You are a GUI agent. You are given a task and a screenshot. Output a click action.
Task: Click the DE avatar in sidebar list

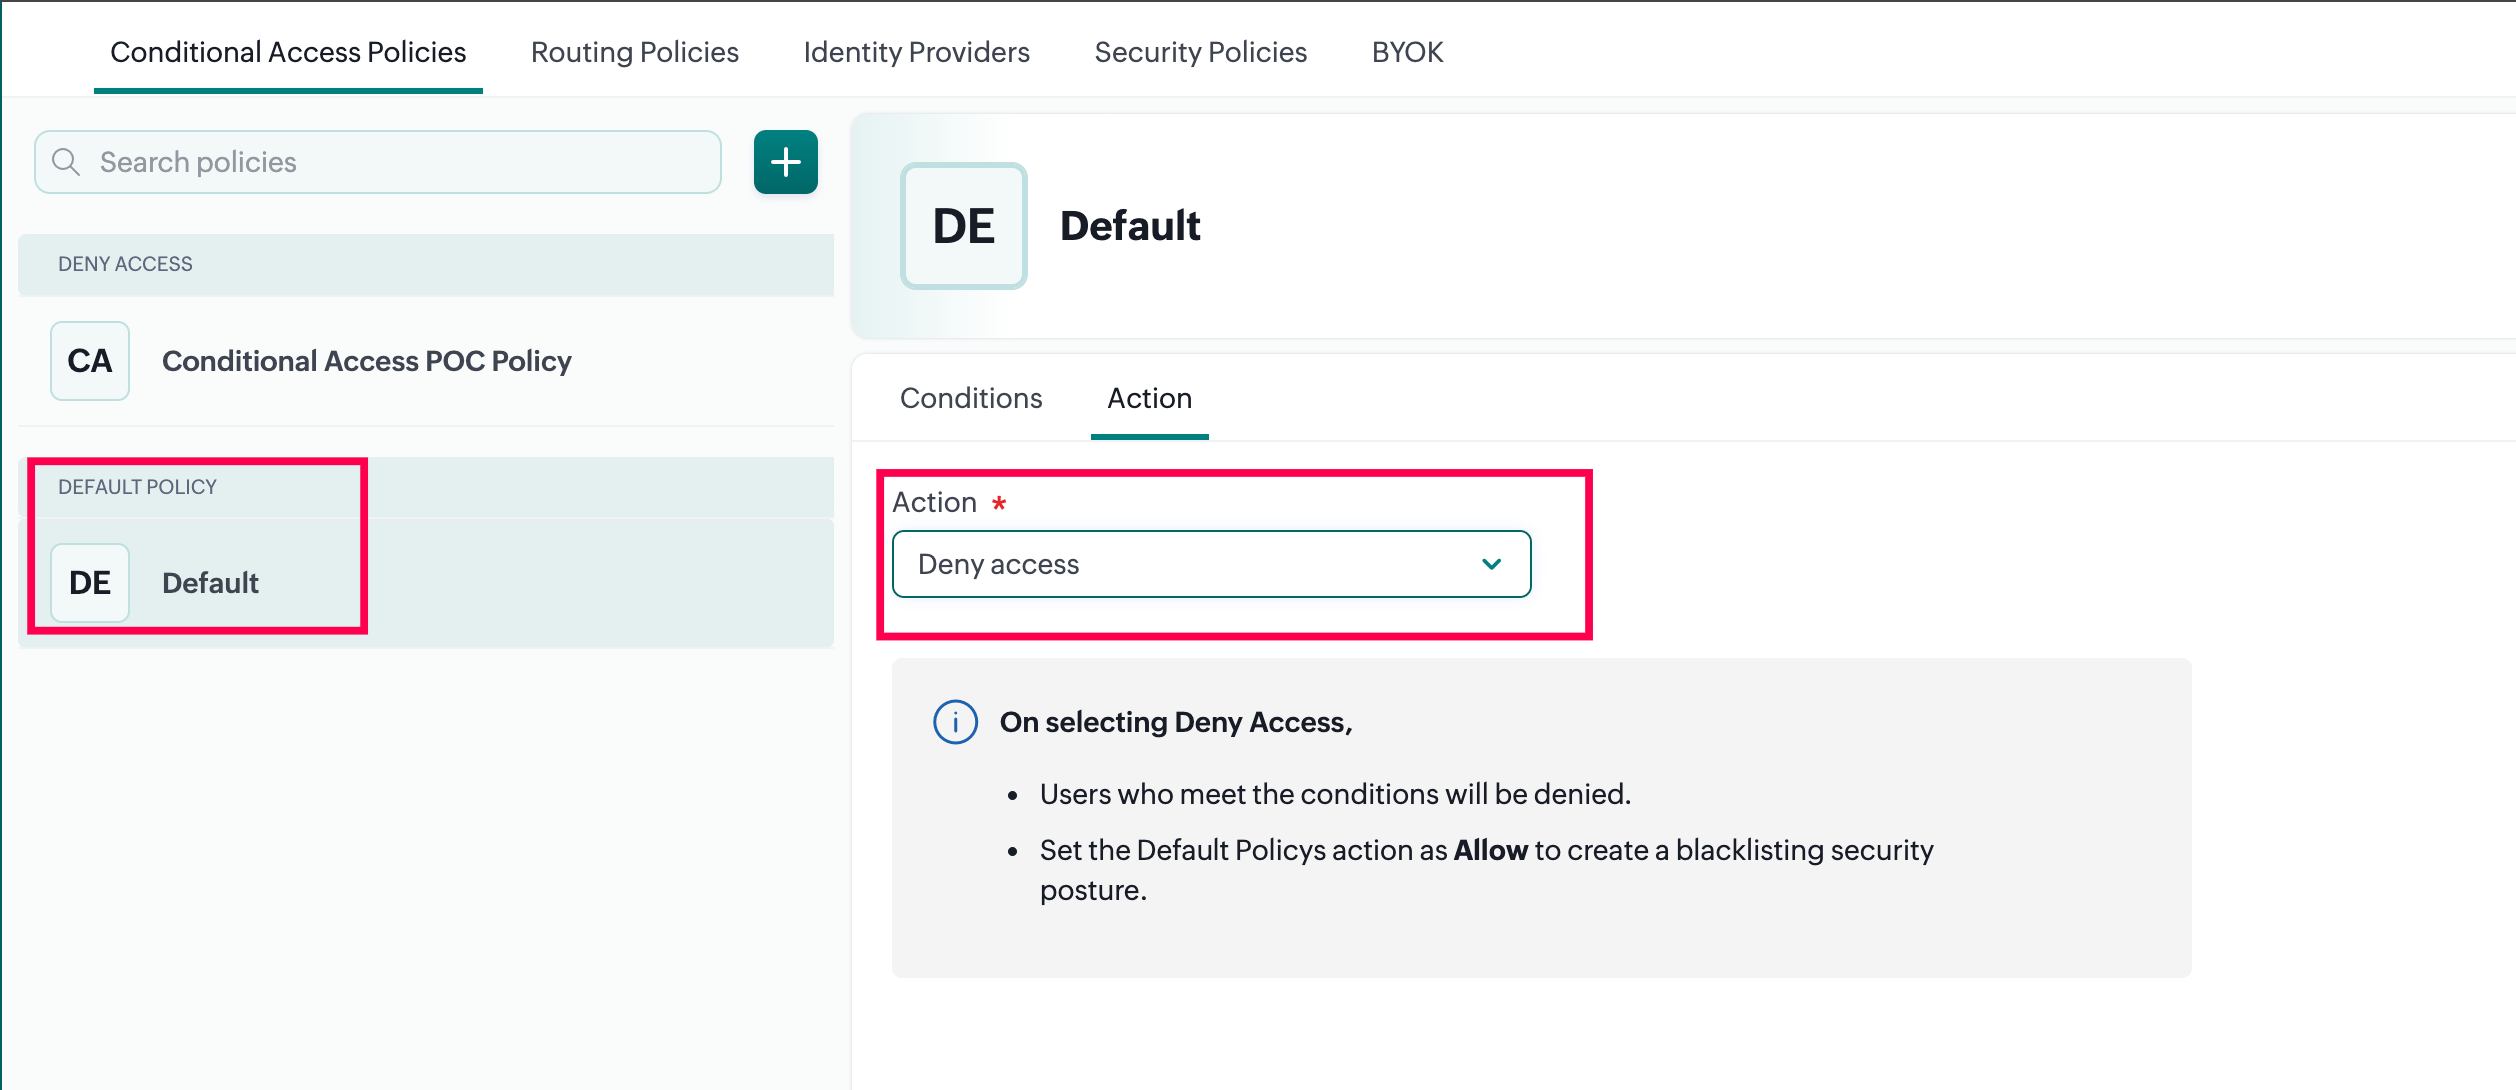[90, 583]
